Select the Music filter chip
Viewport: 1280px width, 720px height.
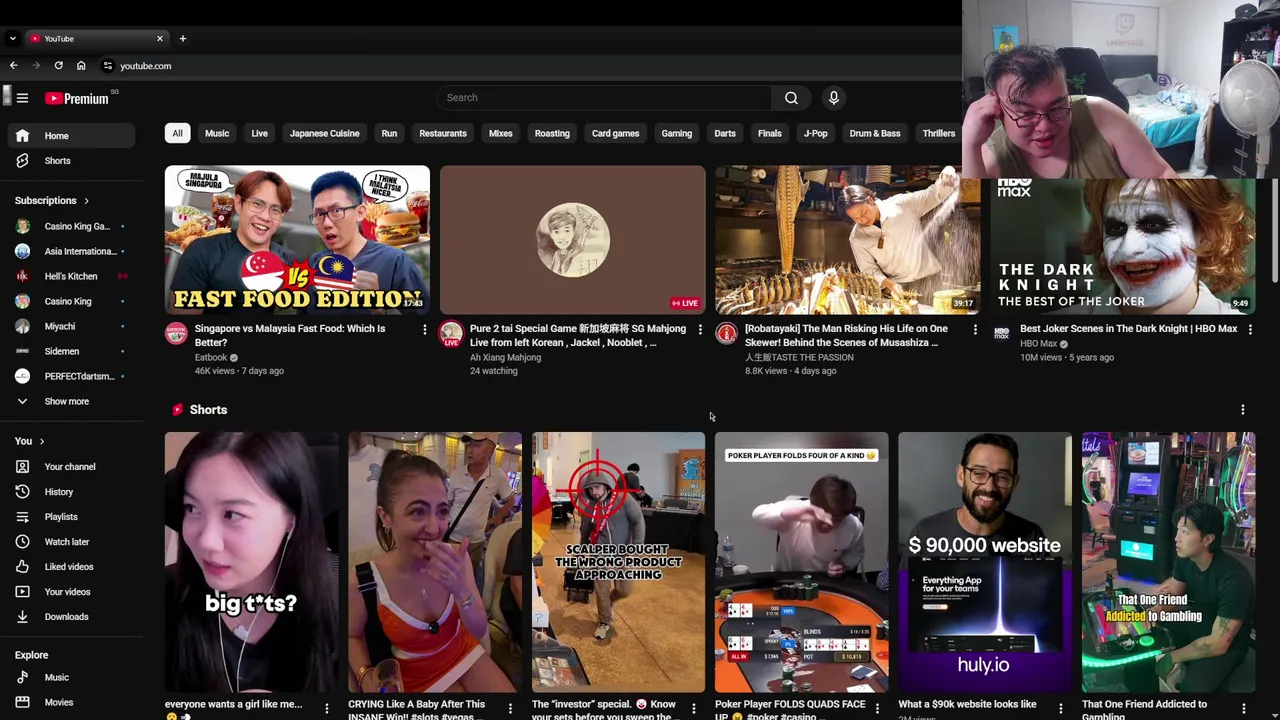click(x=217, y=133)
